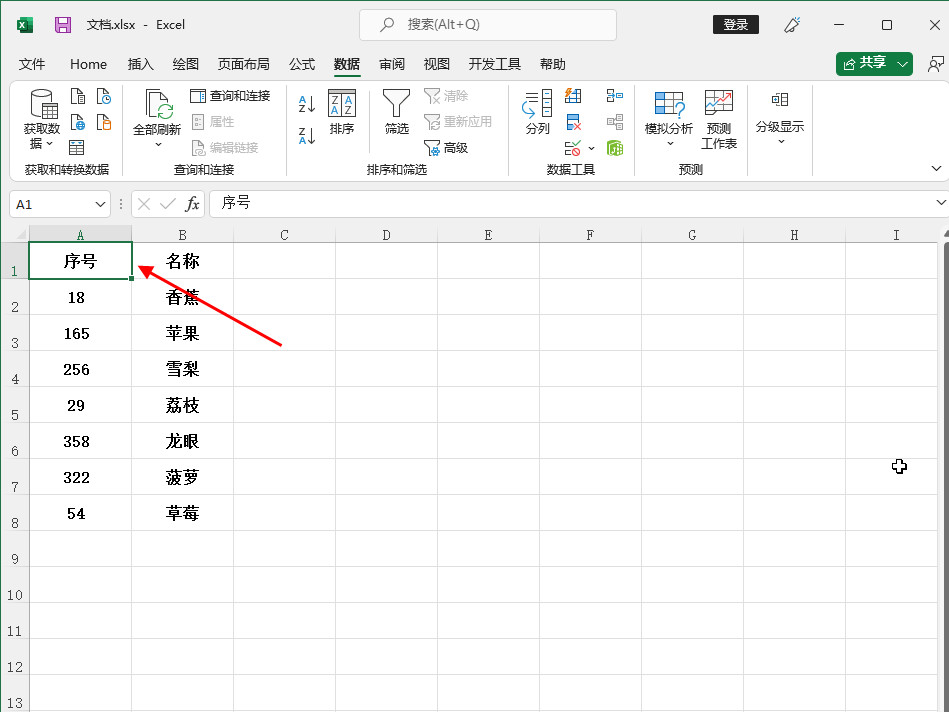949x712 pixels.
Task: Switch to the 审阅 (Review) tab
Action: point(392,64)
